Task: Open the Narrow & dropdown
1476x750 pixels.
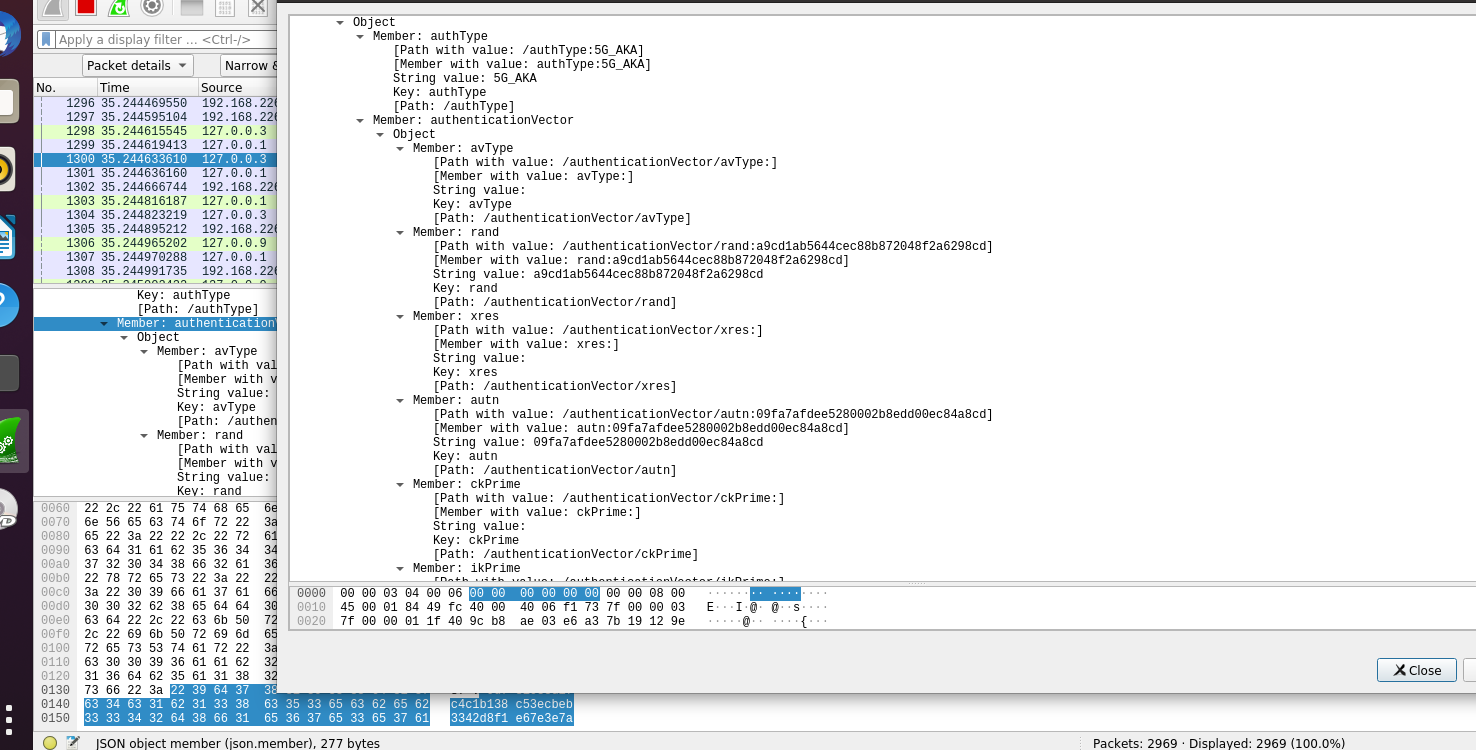Action: click(x=250, y=65)
